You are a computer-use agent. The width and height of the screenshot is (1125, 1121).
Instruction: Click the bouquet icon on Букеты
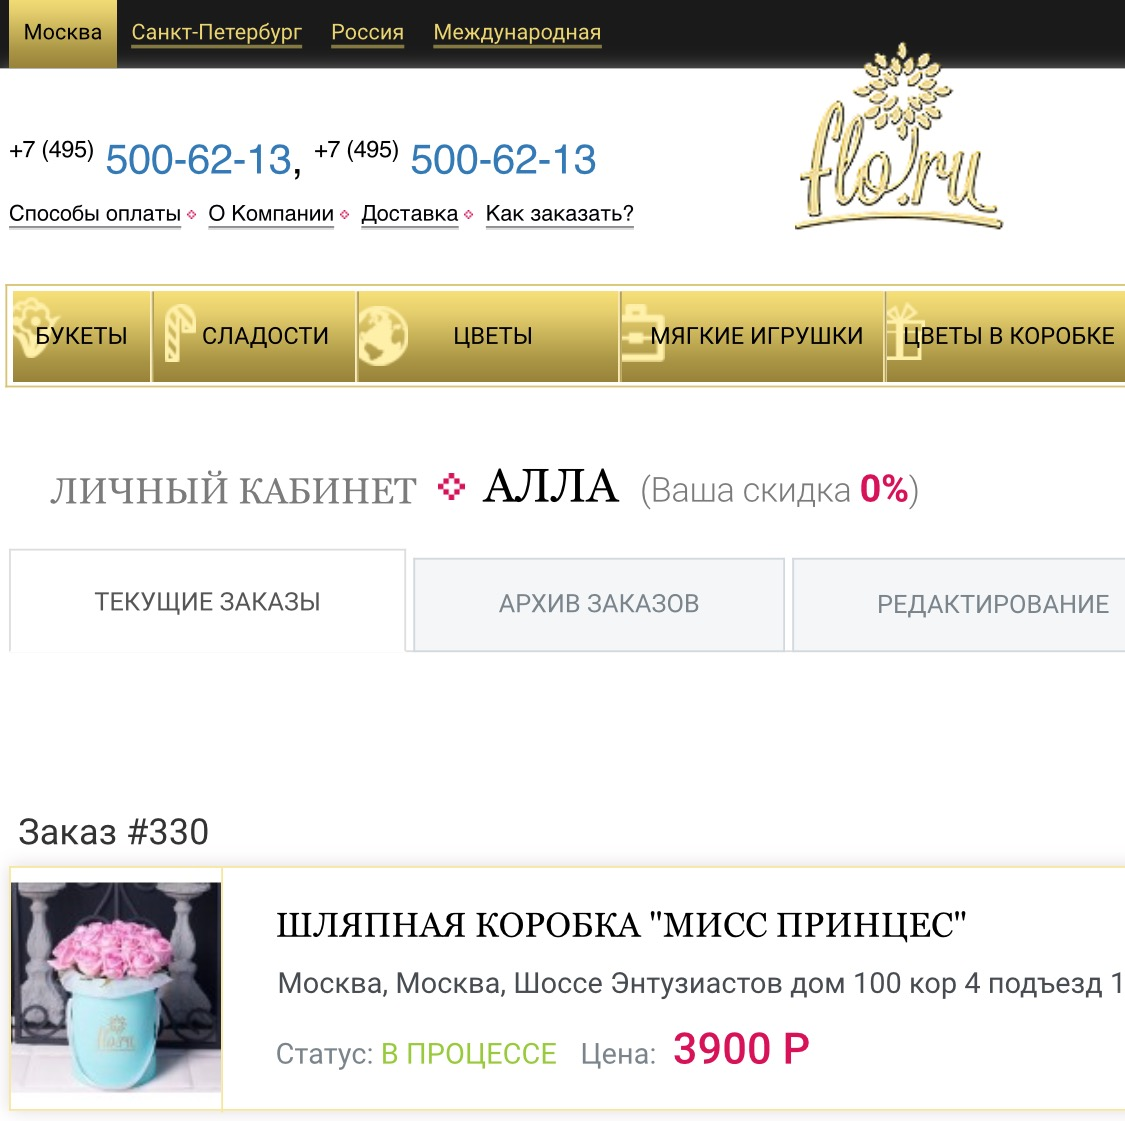[x=34, y=328]
